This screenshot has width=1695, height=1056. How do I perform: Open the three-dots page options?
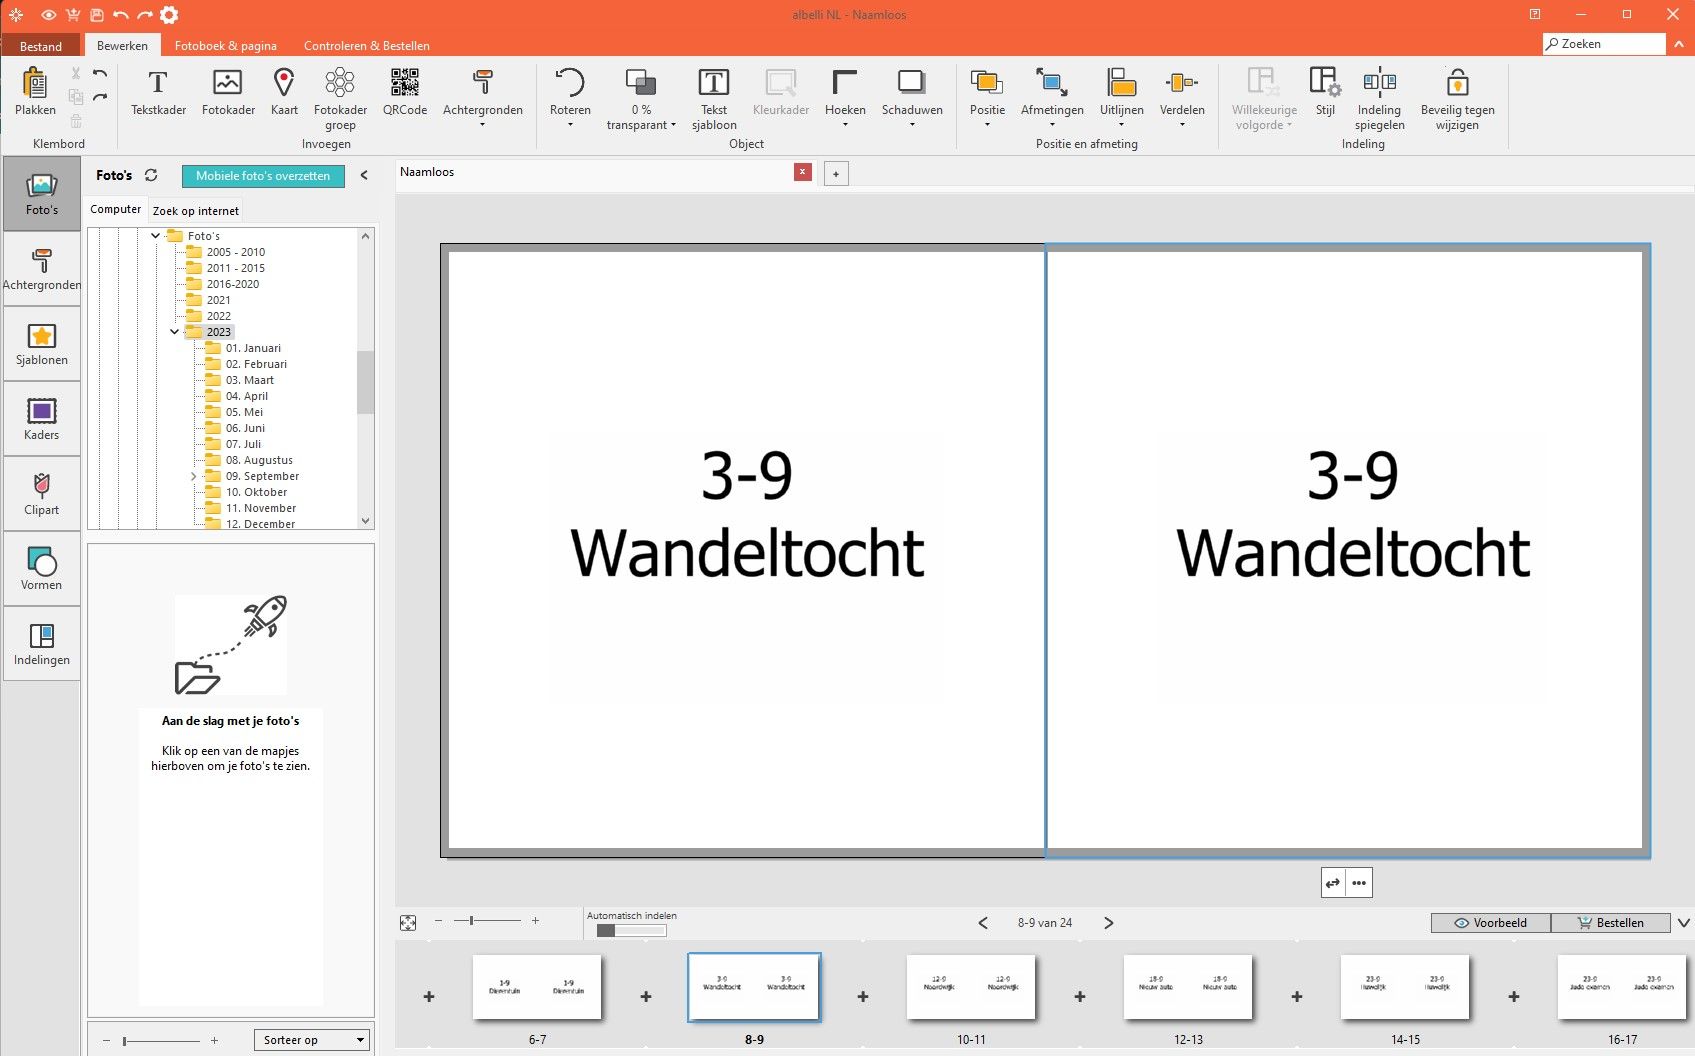(x=1359, y=883)
